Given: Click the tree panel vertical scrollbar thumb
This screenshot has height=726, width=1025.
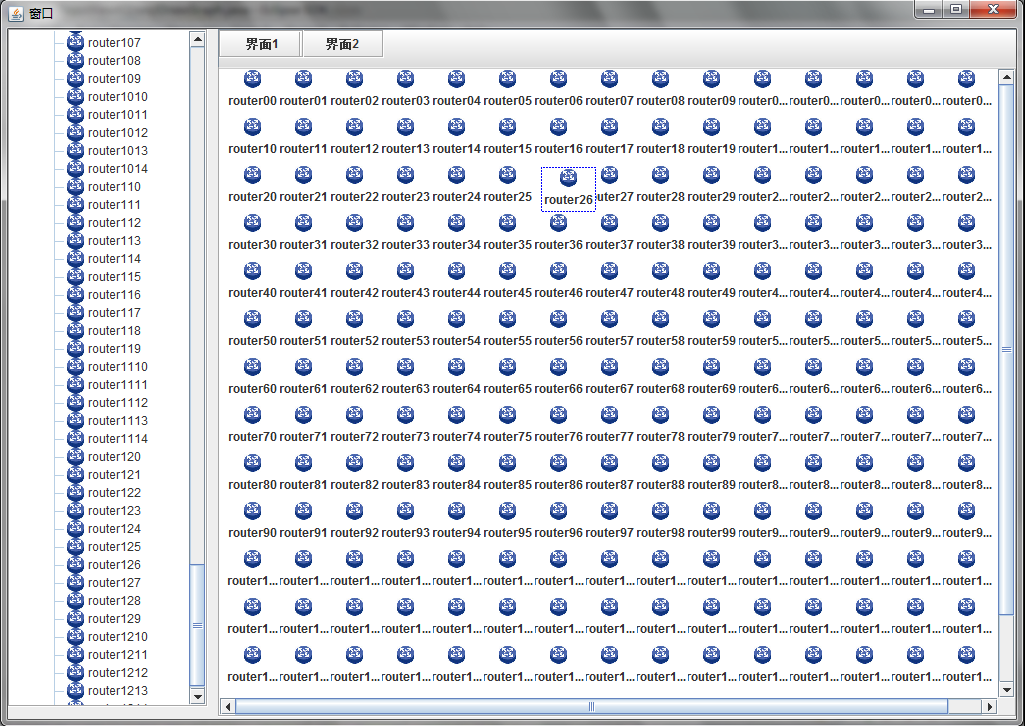Looking at the screenshot, I should [197, 625].
